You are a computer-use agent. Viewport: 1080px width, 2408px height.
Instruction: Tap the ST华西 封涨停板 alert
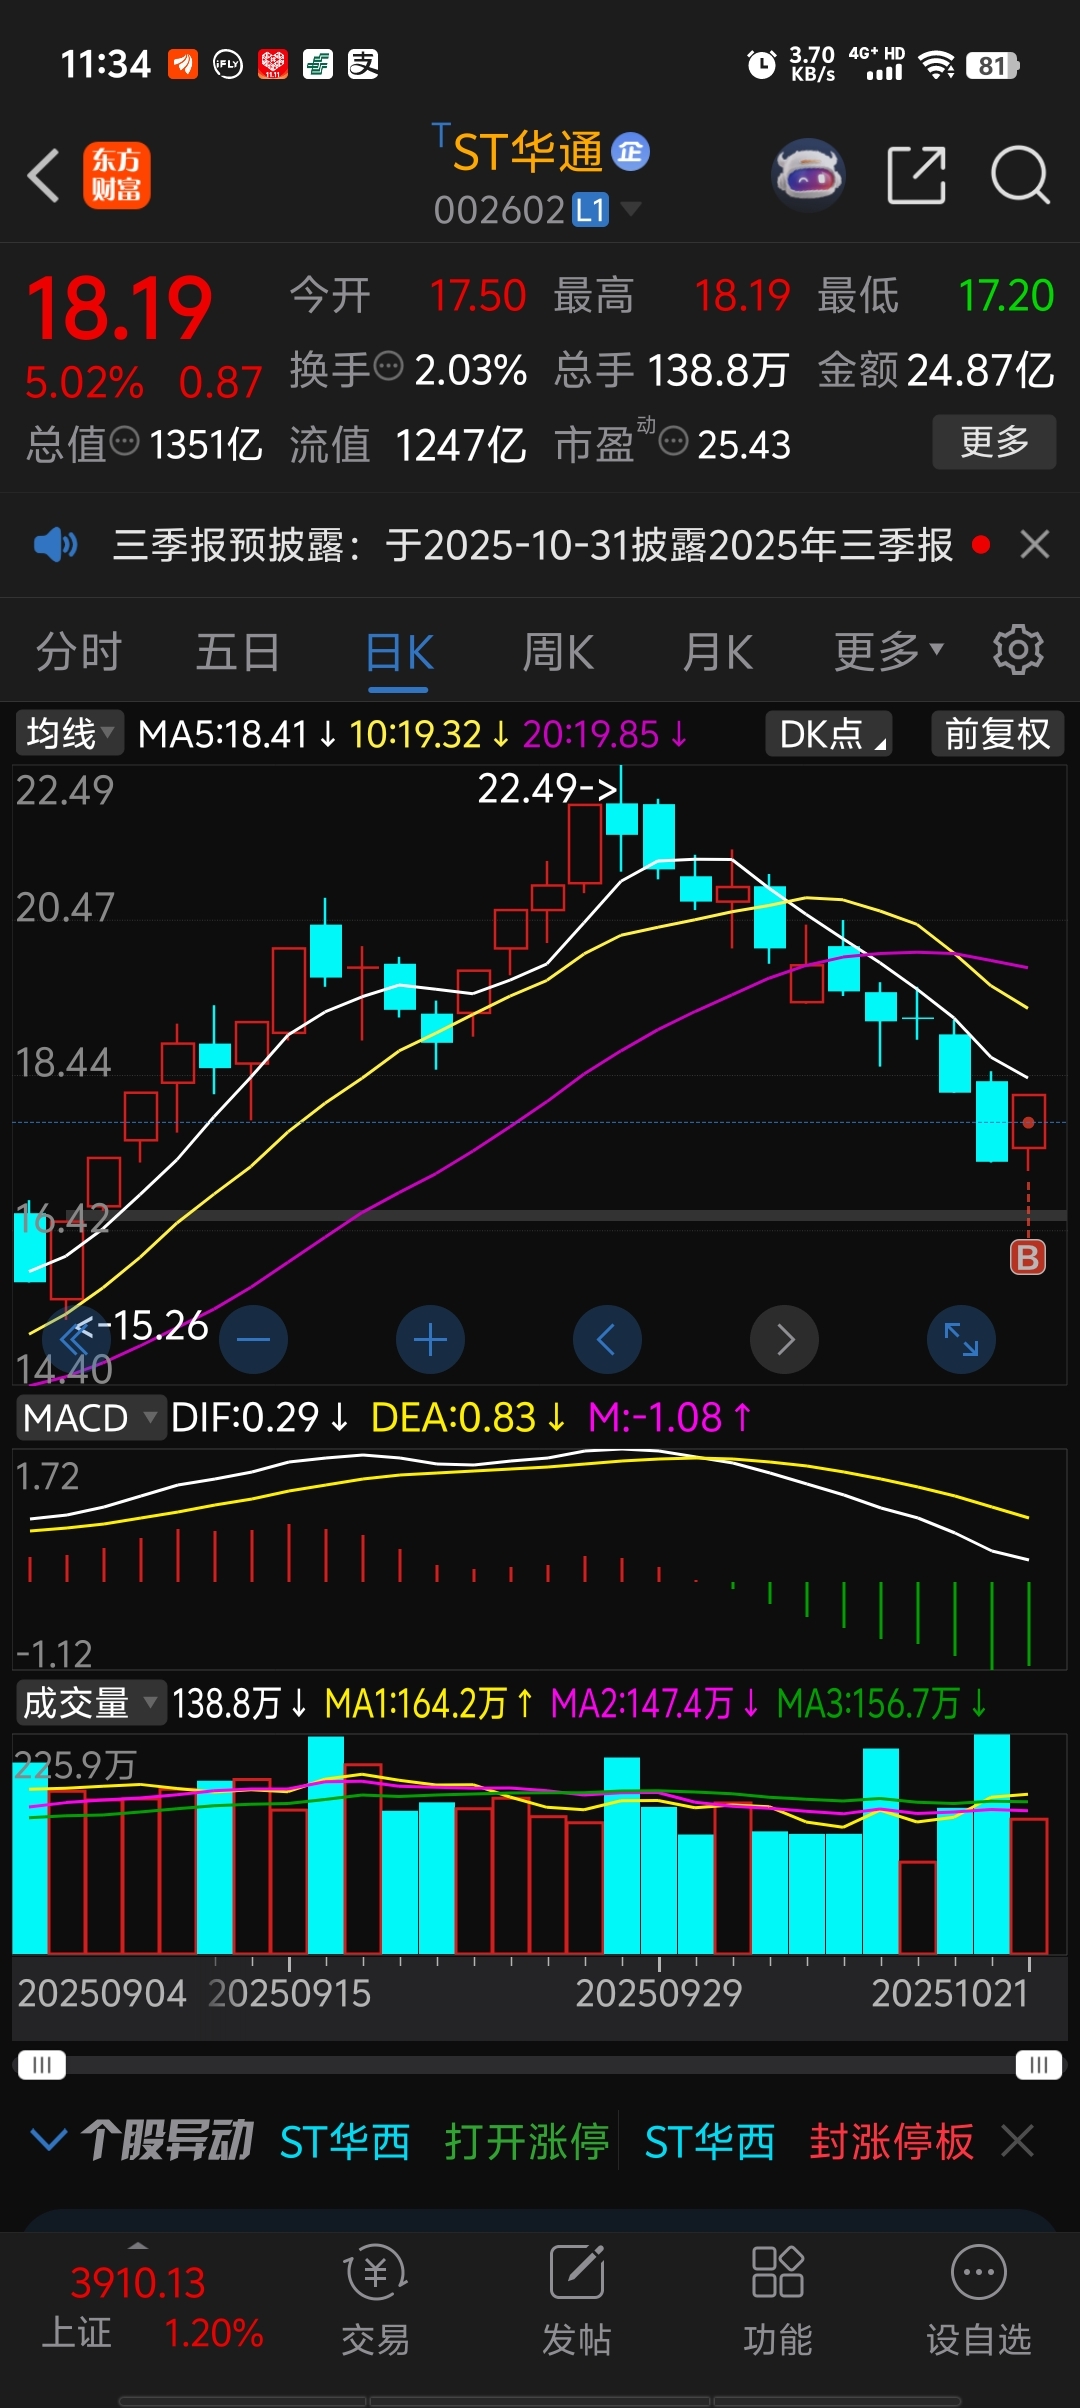pyautogui.click(x=809, y=2141)
